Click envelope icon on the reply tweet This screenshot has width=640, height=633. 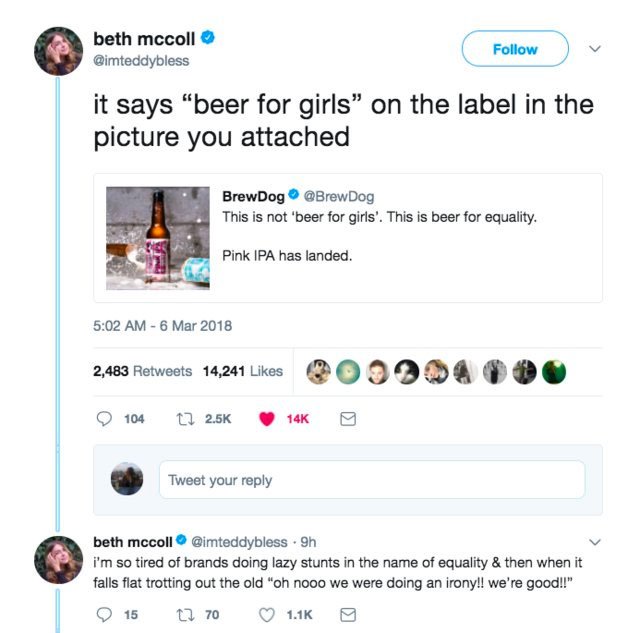[348, 614]
